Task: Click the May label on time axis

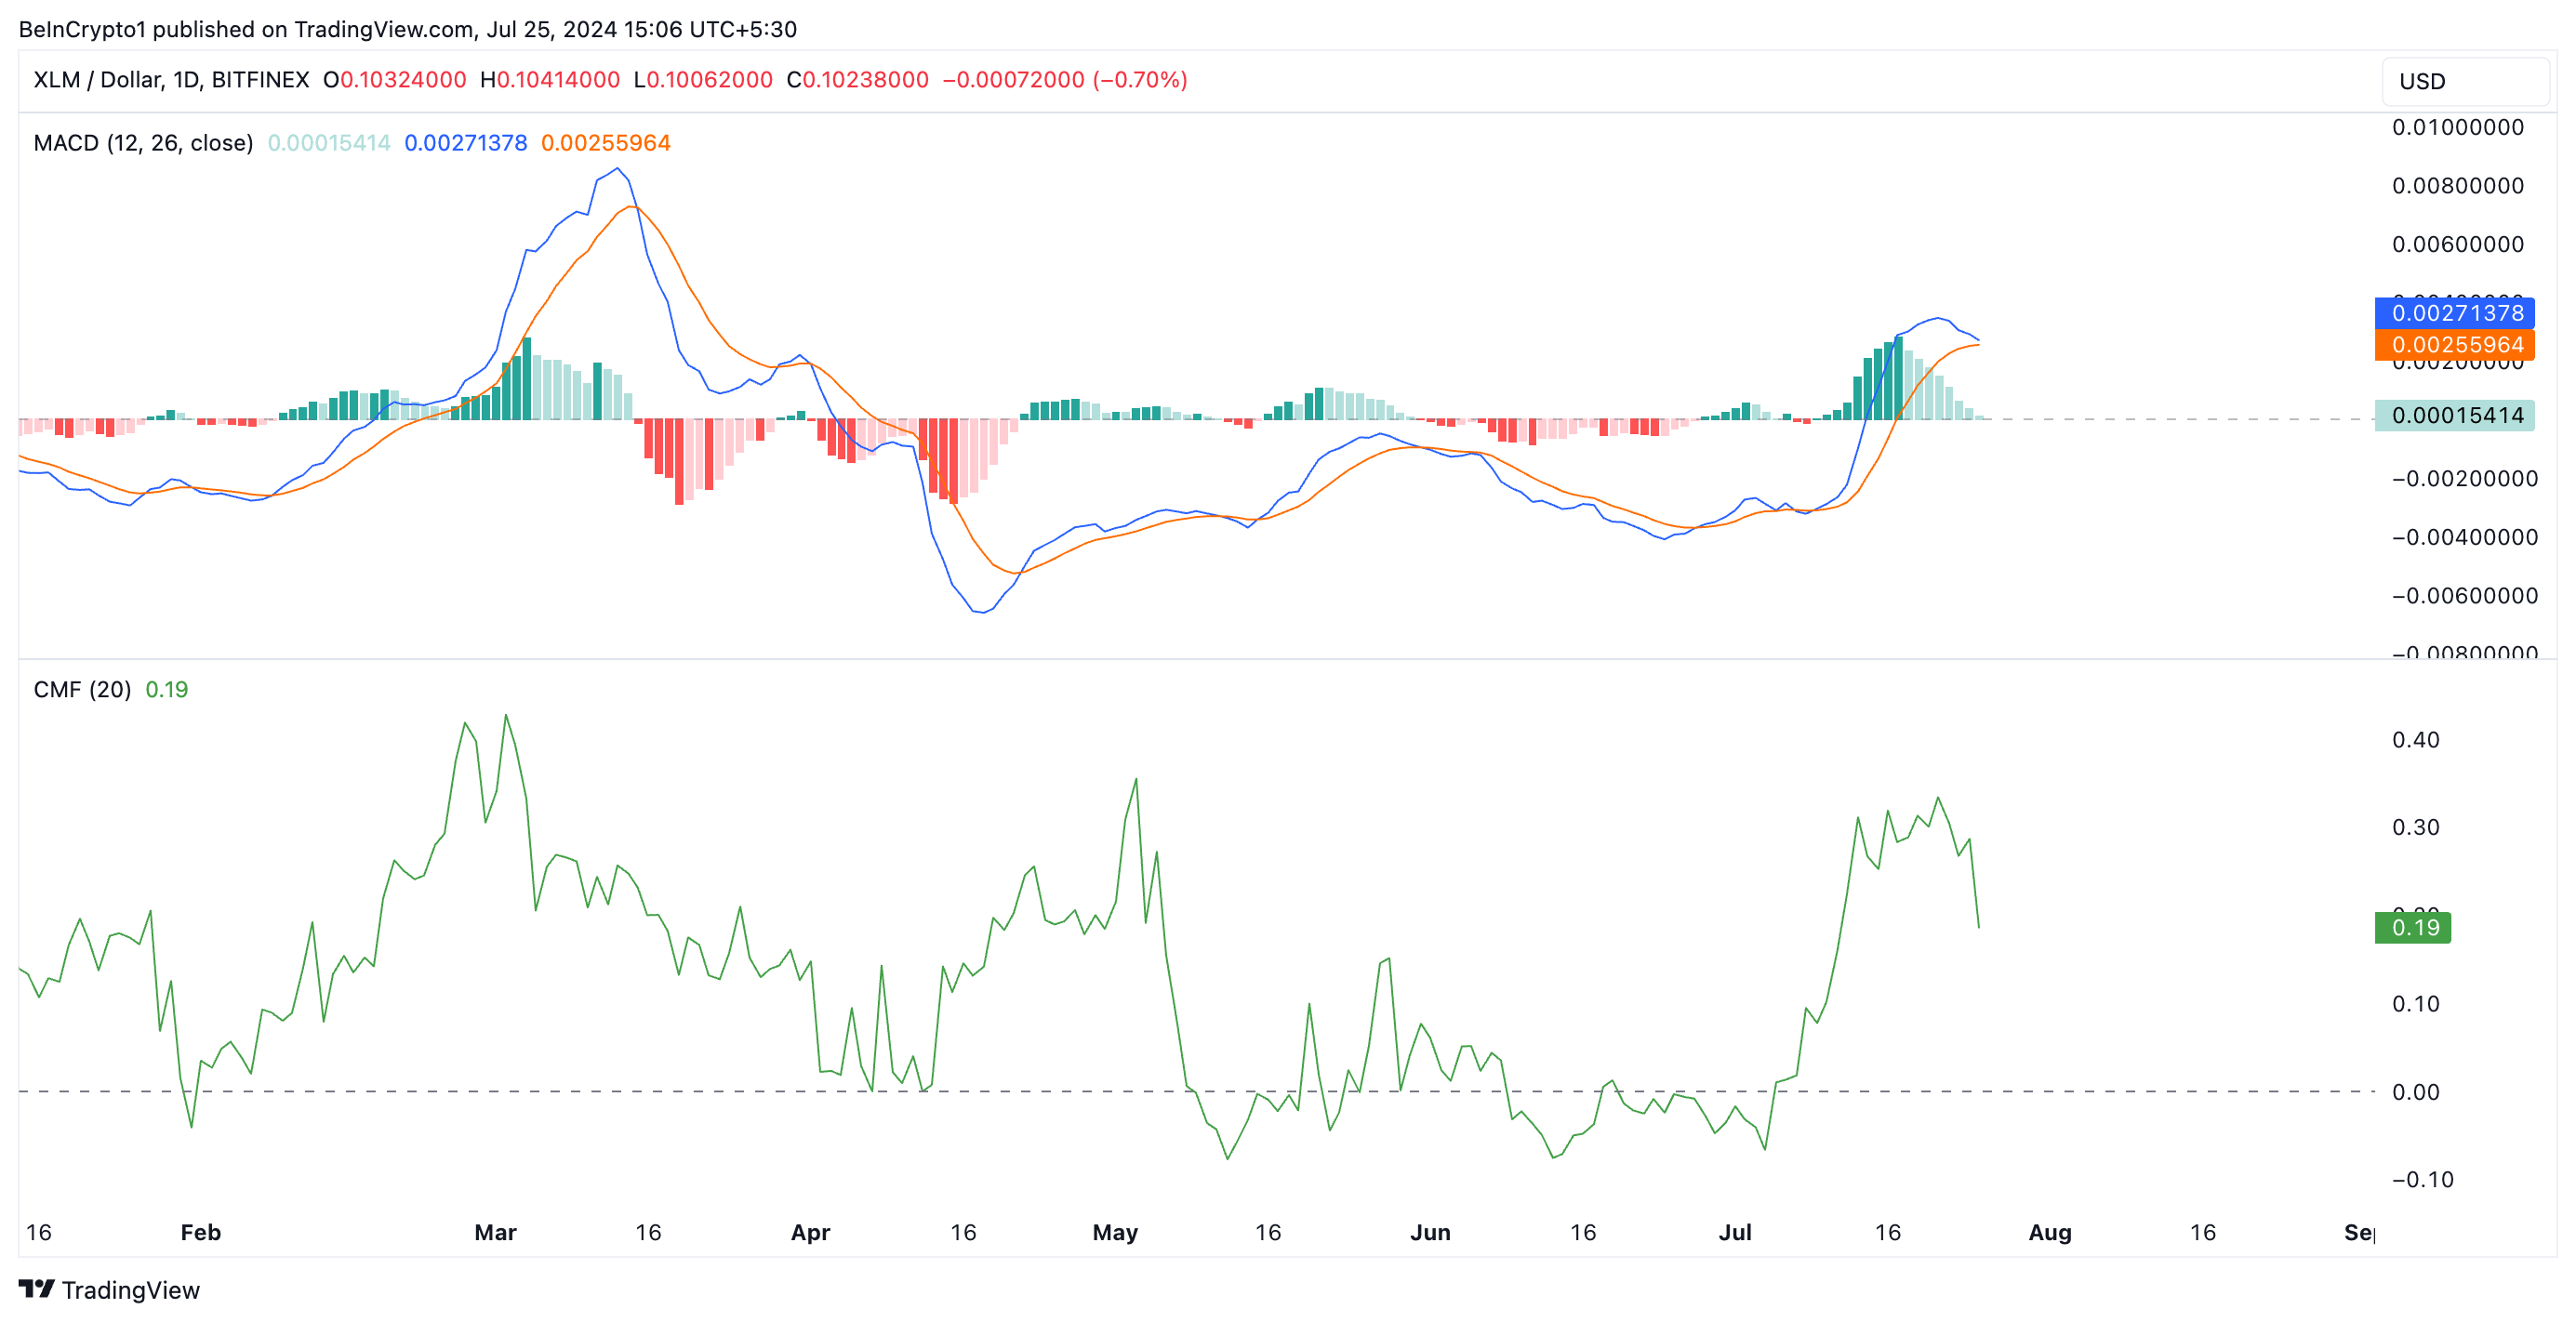Action: tap(1114, 1232)
